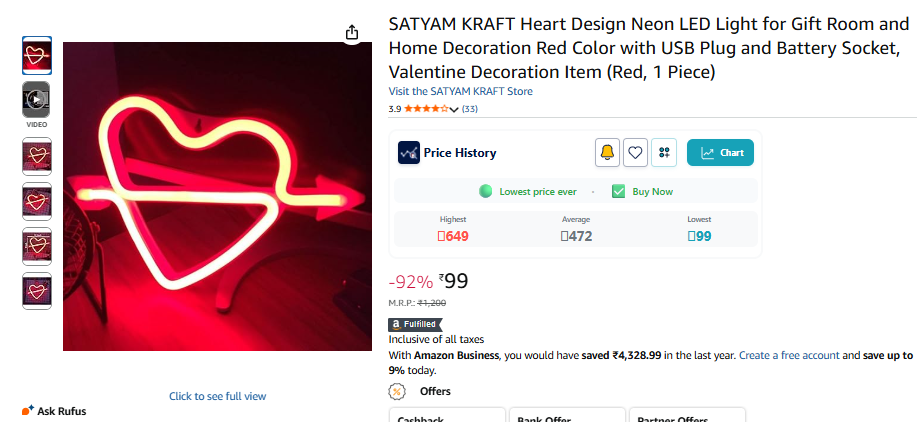This screenshot has height=422, width=921.
Task: Click the apps grid icon beside the heart
Action: pos(664,153)
